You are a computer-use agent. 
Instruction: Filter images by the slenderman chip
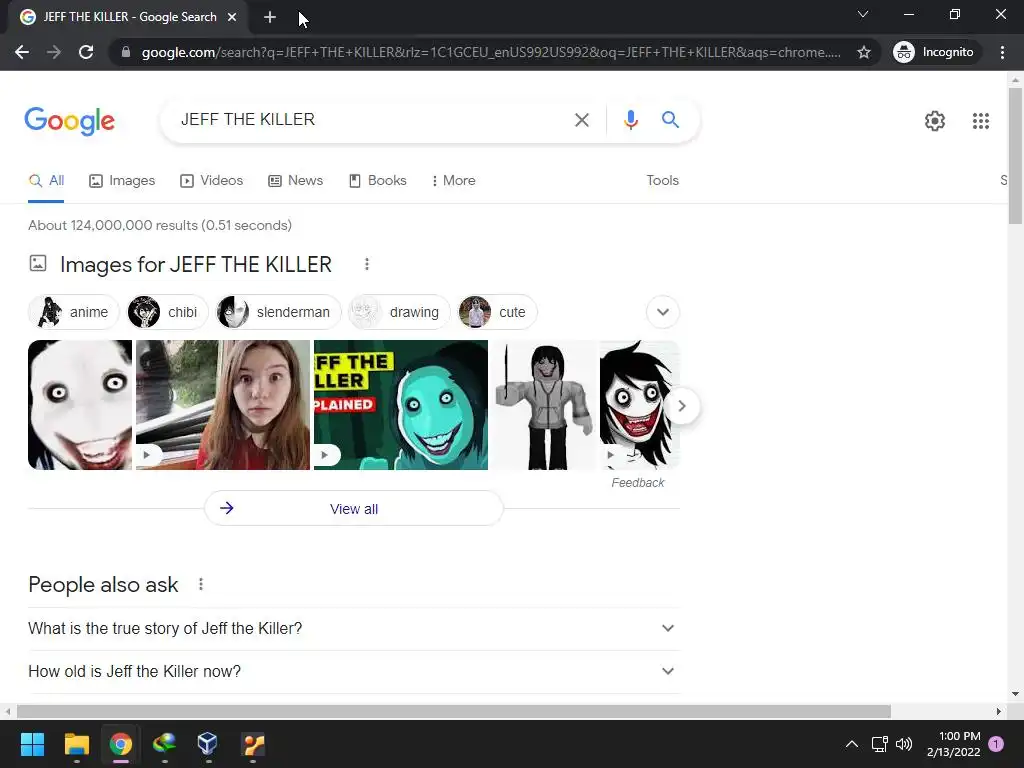tap(278, 312)
